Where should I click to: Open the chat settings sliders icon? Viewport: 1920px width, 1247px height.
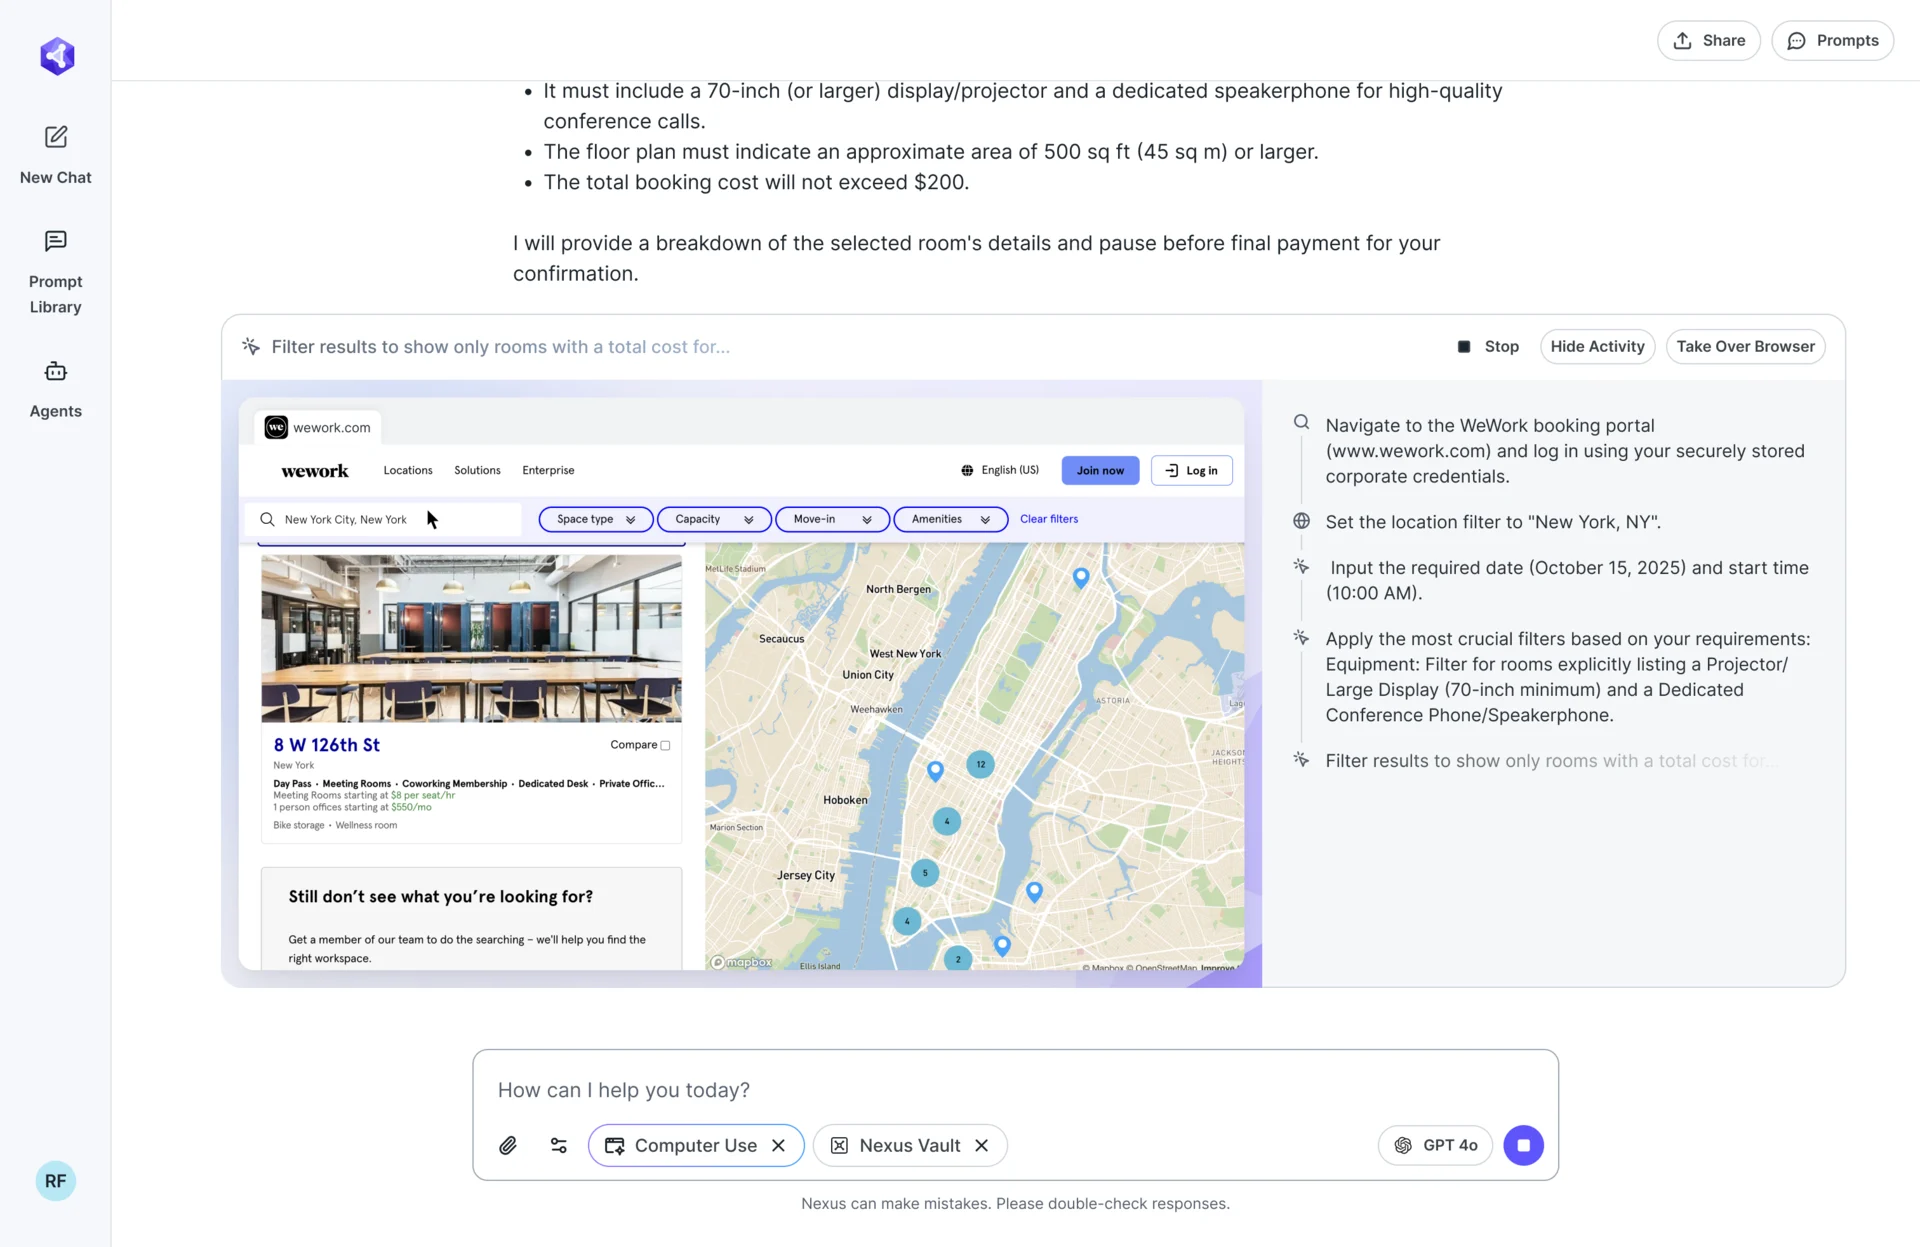[559, 1145]
